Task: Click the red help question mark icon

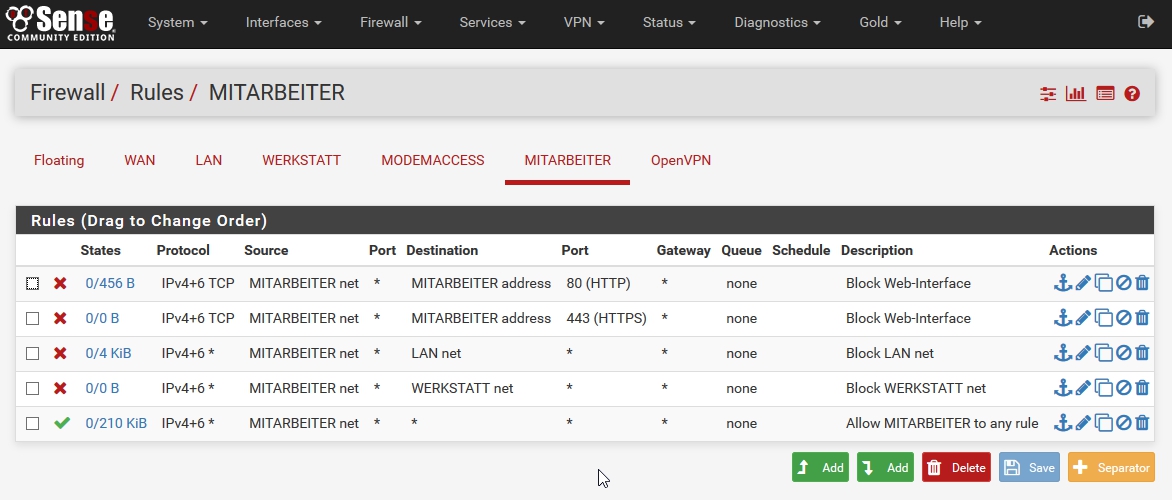Action: point(1132,94)
